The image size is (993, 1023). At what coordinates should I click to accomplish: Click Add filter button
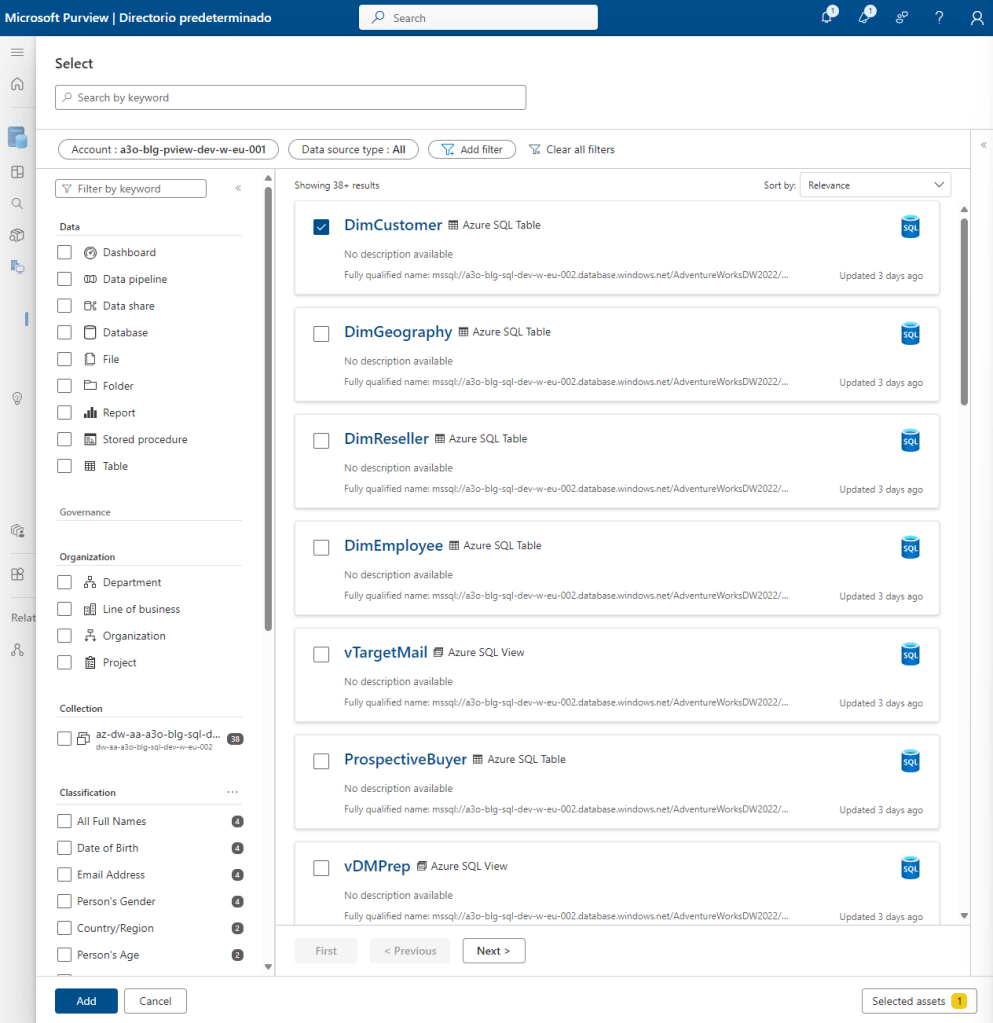coord(472,149)
